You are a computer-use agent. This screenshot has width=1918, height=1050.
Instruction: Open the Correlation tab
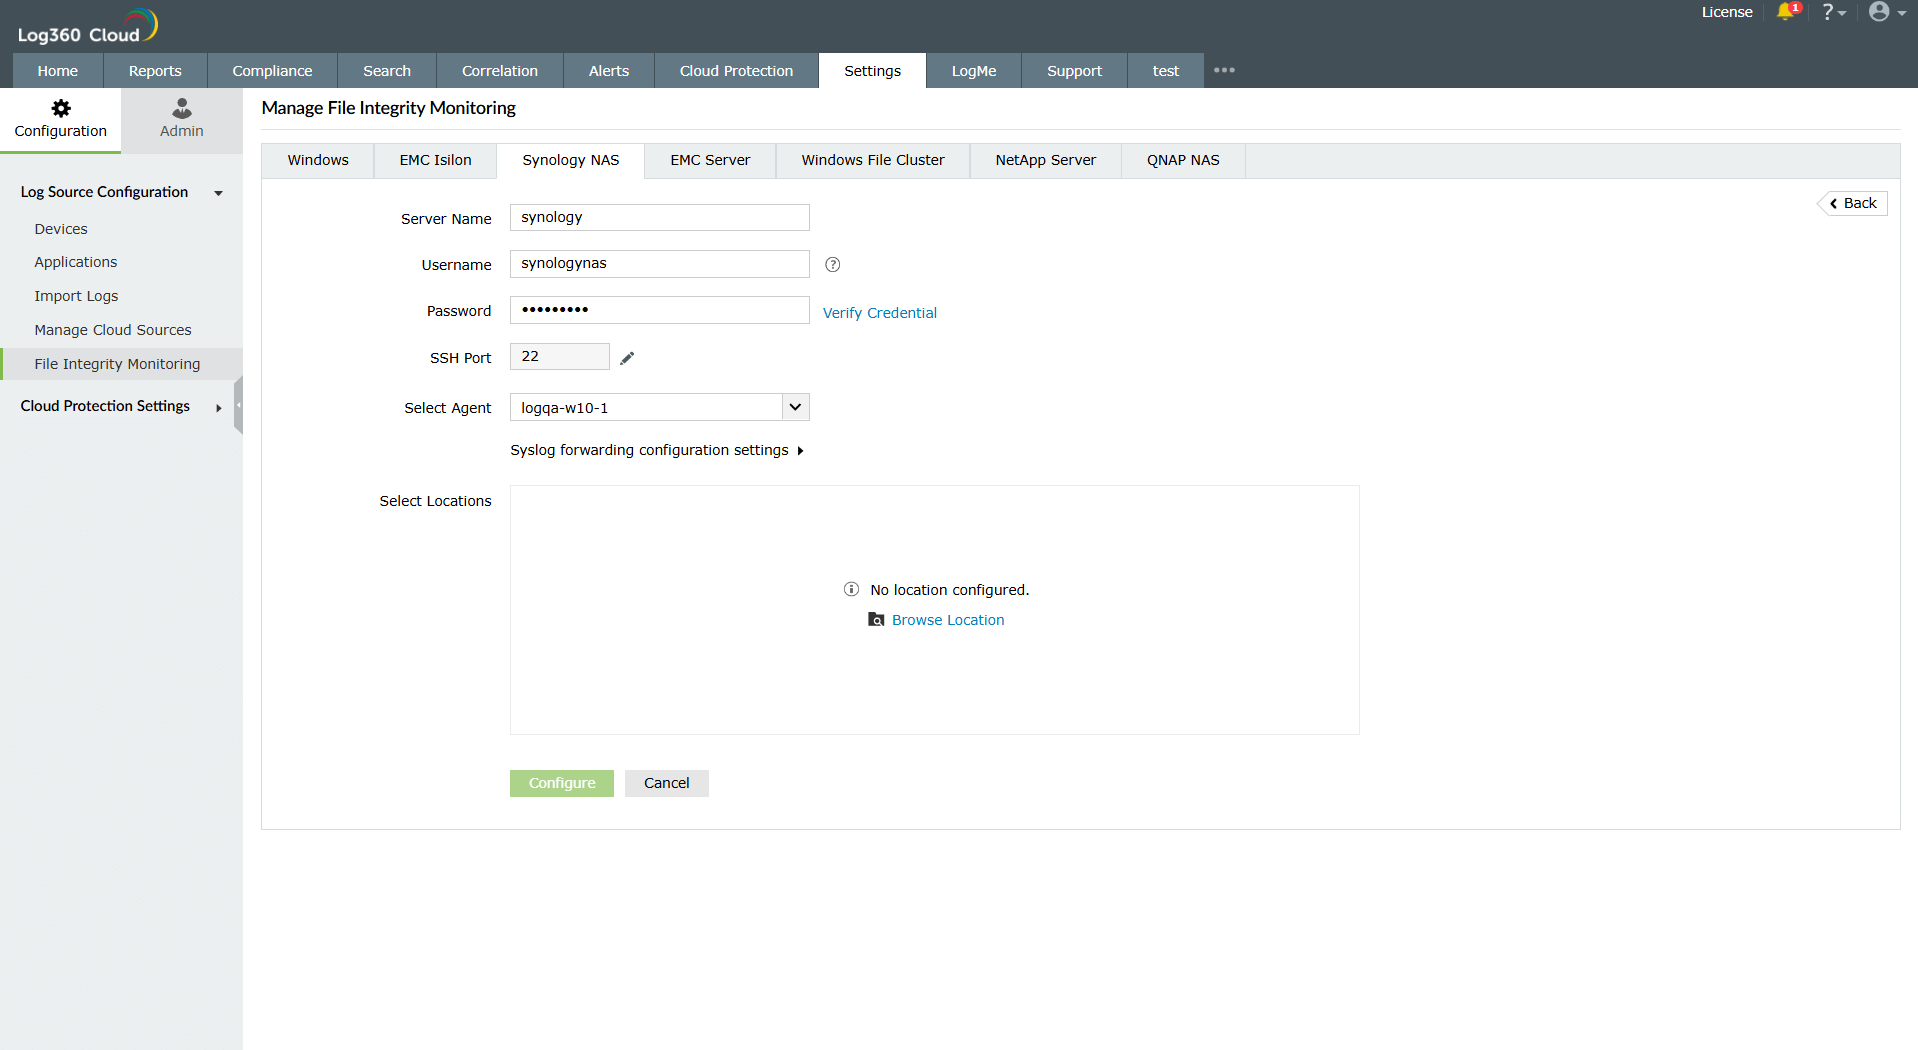coord(500,71)
